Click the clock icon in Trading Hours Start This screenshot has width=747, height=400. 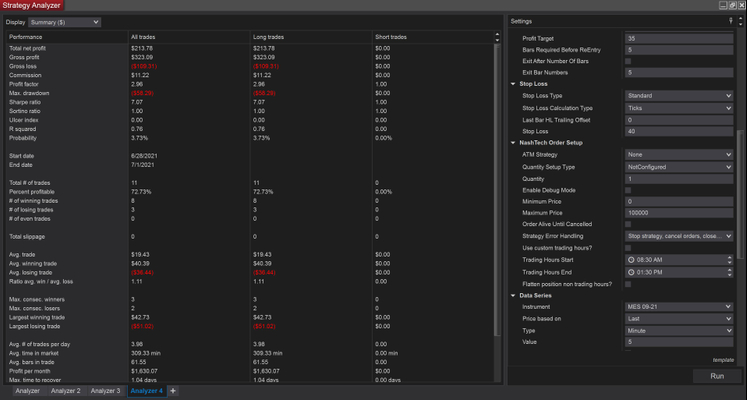point(630,259)
